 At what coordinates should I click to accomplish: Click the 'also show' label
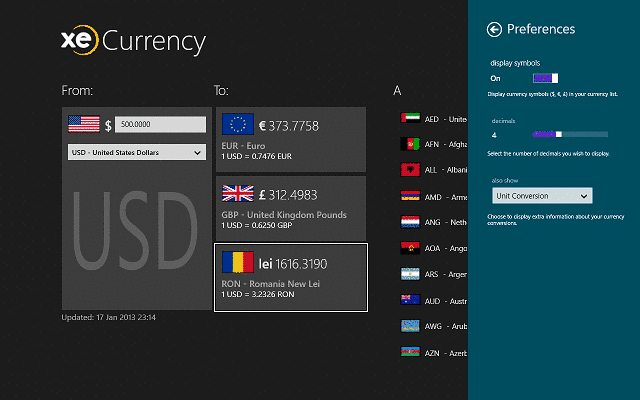(505, 180)
